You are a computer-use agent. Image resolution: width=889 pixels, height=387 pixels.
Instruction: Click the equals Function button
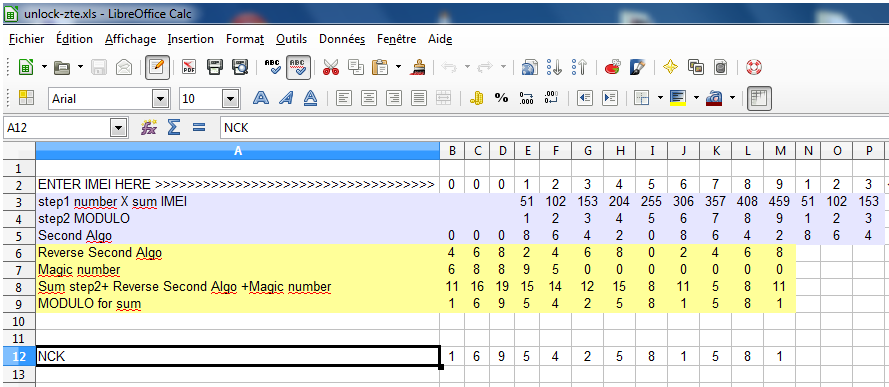pos(198,128)
